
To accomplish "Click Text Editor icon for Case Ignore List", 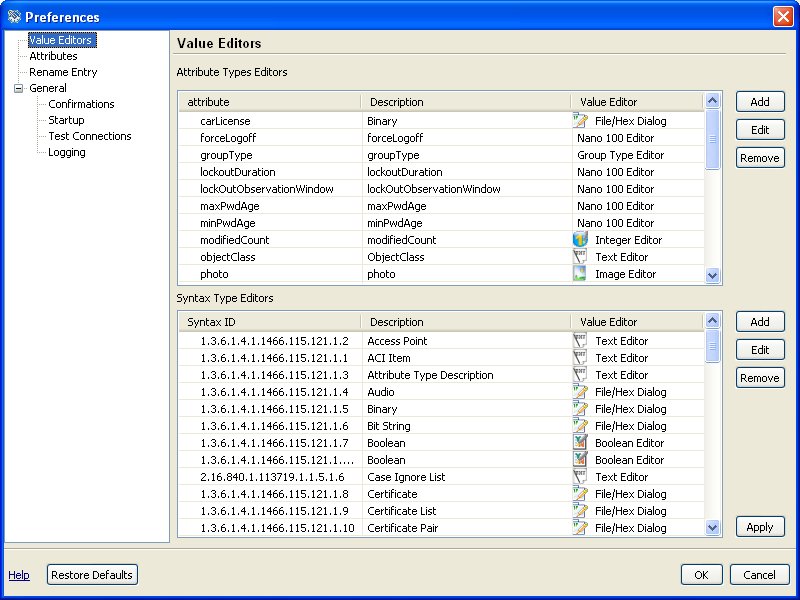I will click(580, 477).
